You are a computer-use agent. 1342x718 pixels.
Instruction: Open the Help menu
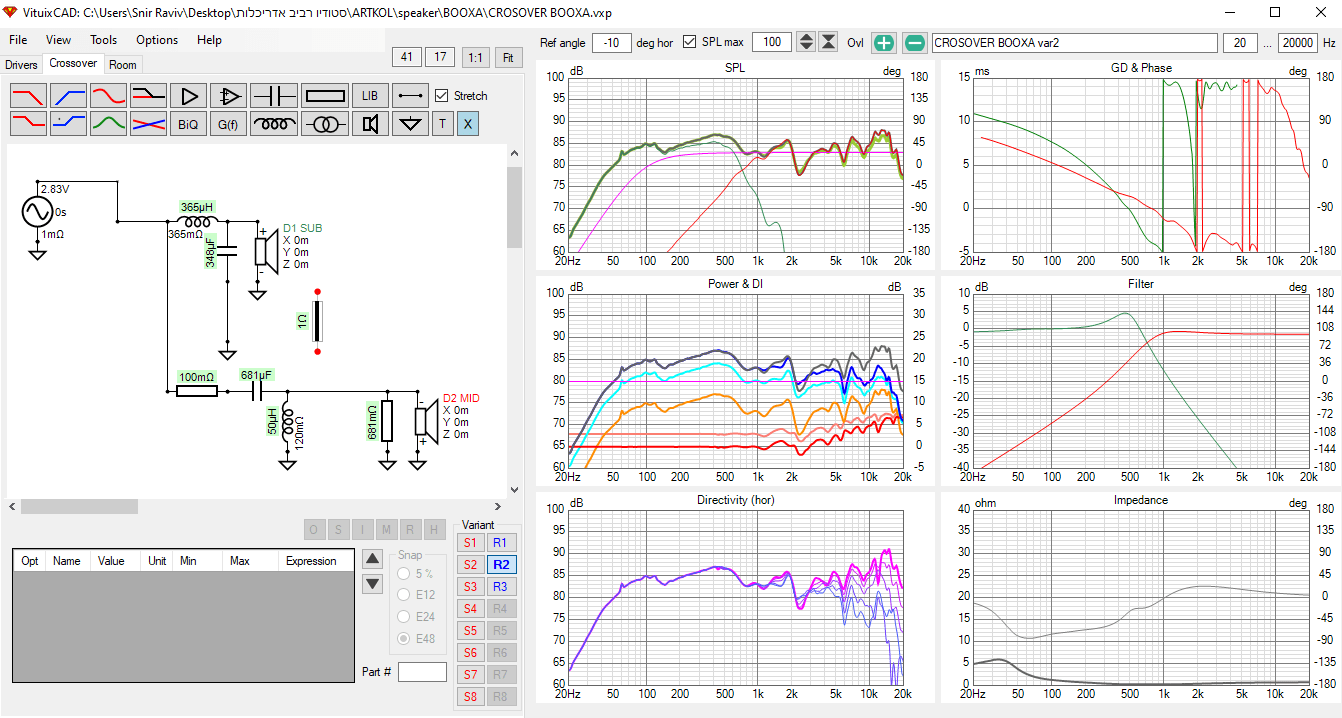pyautogui.click(x=209, y=40)
